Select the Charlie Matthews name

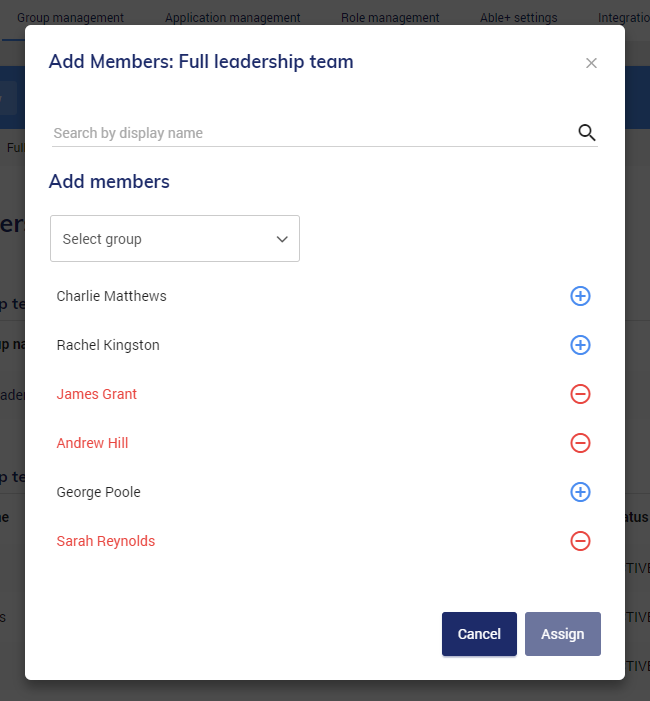[111, 296]
